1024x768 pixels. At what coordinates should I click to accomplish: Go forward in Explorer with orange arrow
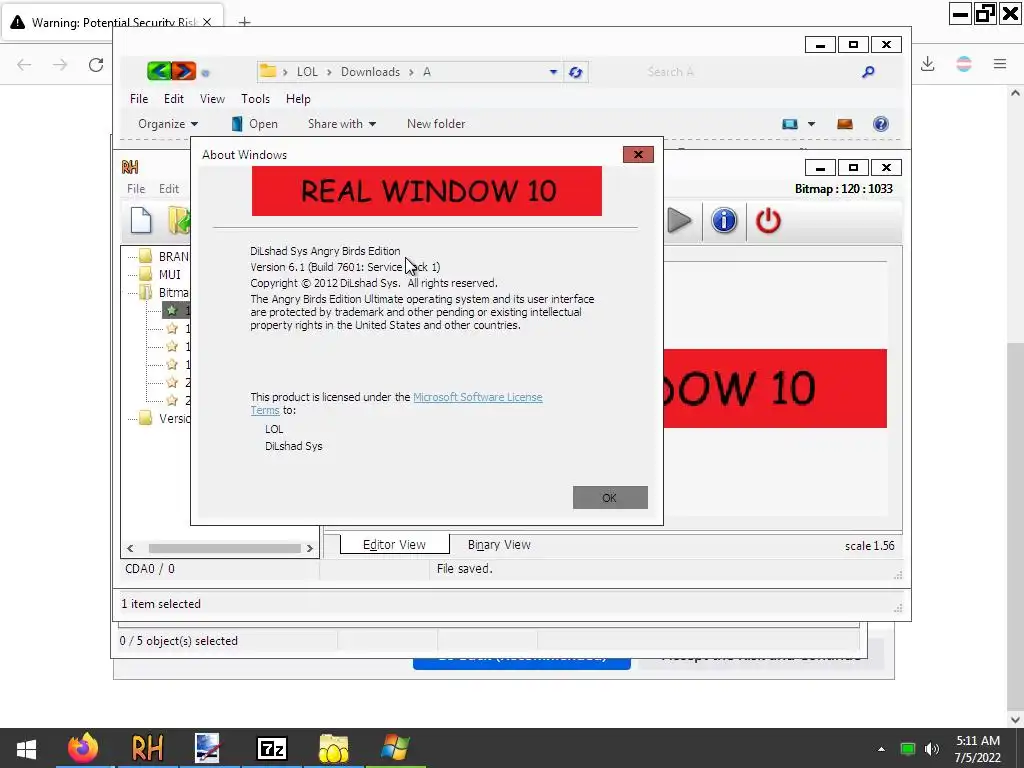click(x=184, y=71)
